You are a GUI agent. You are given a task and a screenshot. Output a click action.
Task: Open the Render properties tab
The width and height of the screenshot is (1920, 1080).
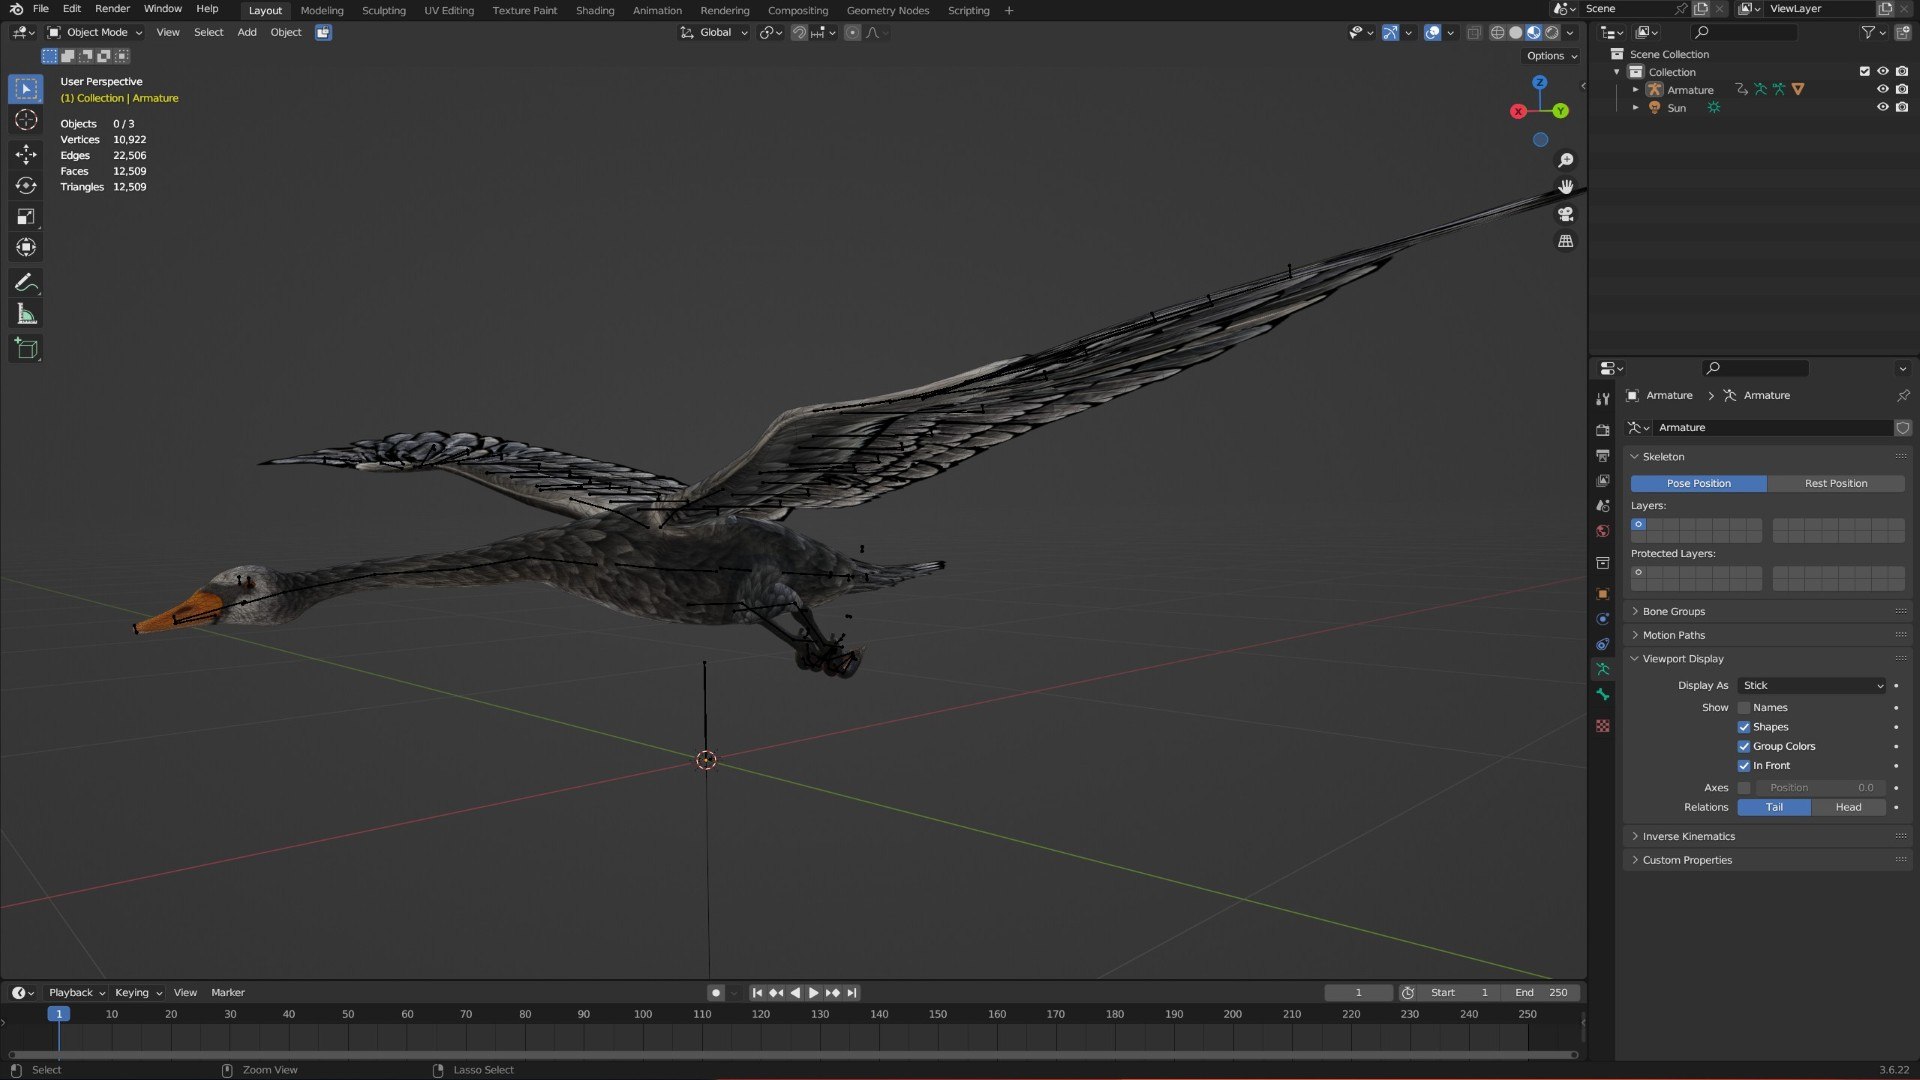[1603, 430]
